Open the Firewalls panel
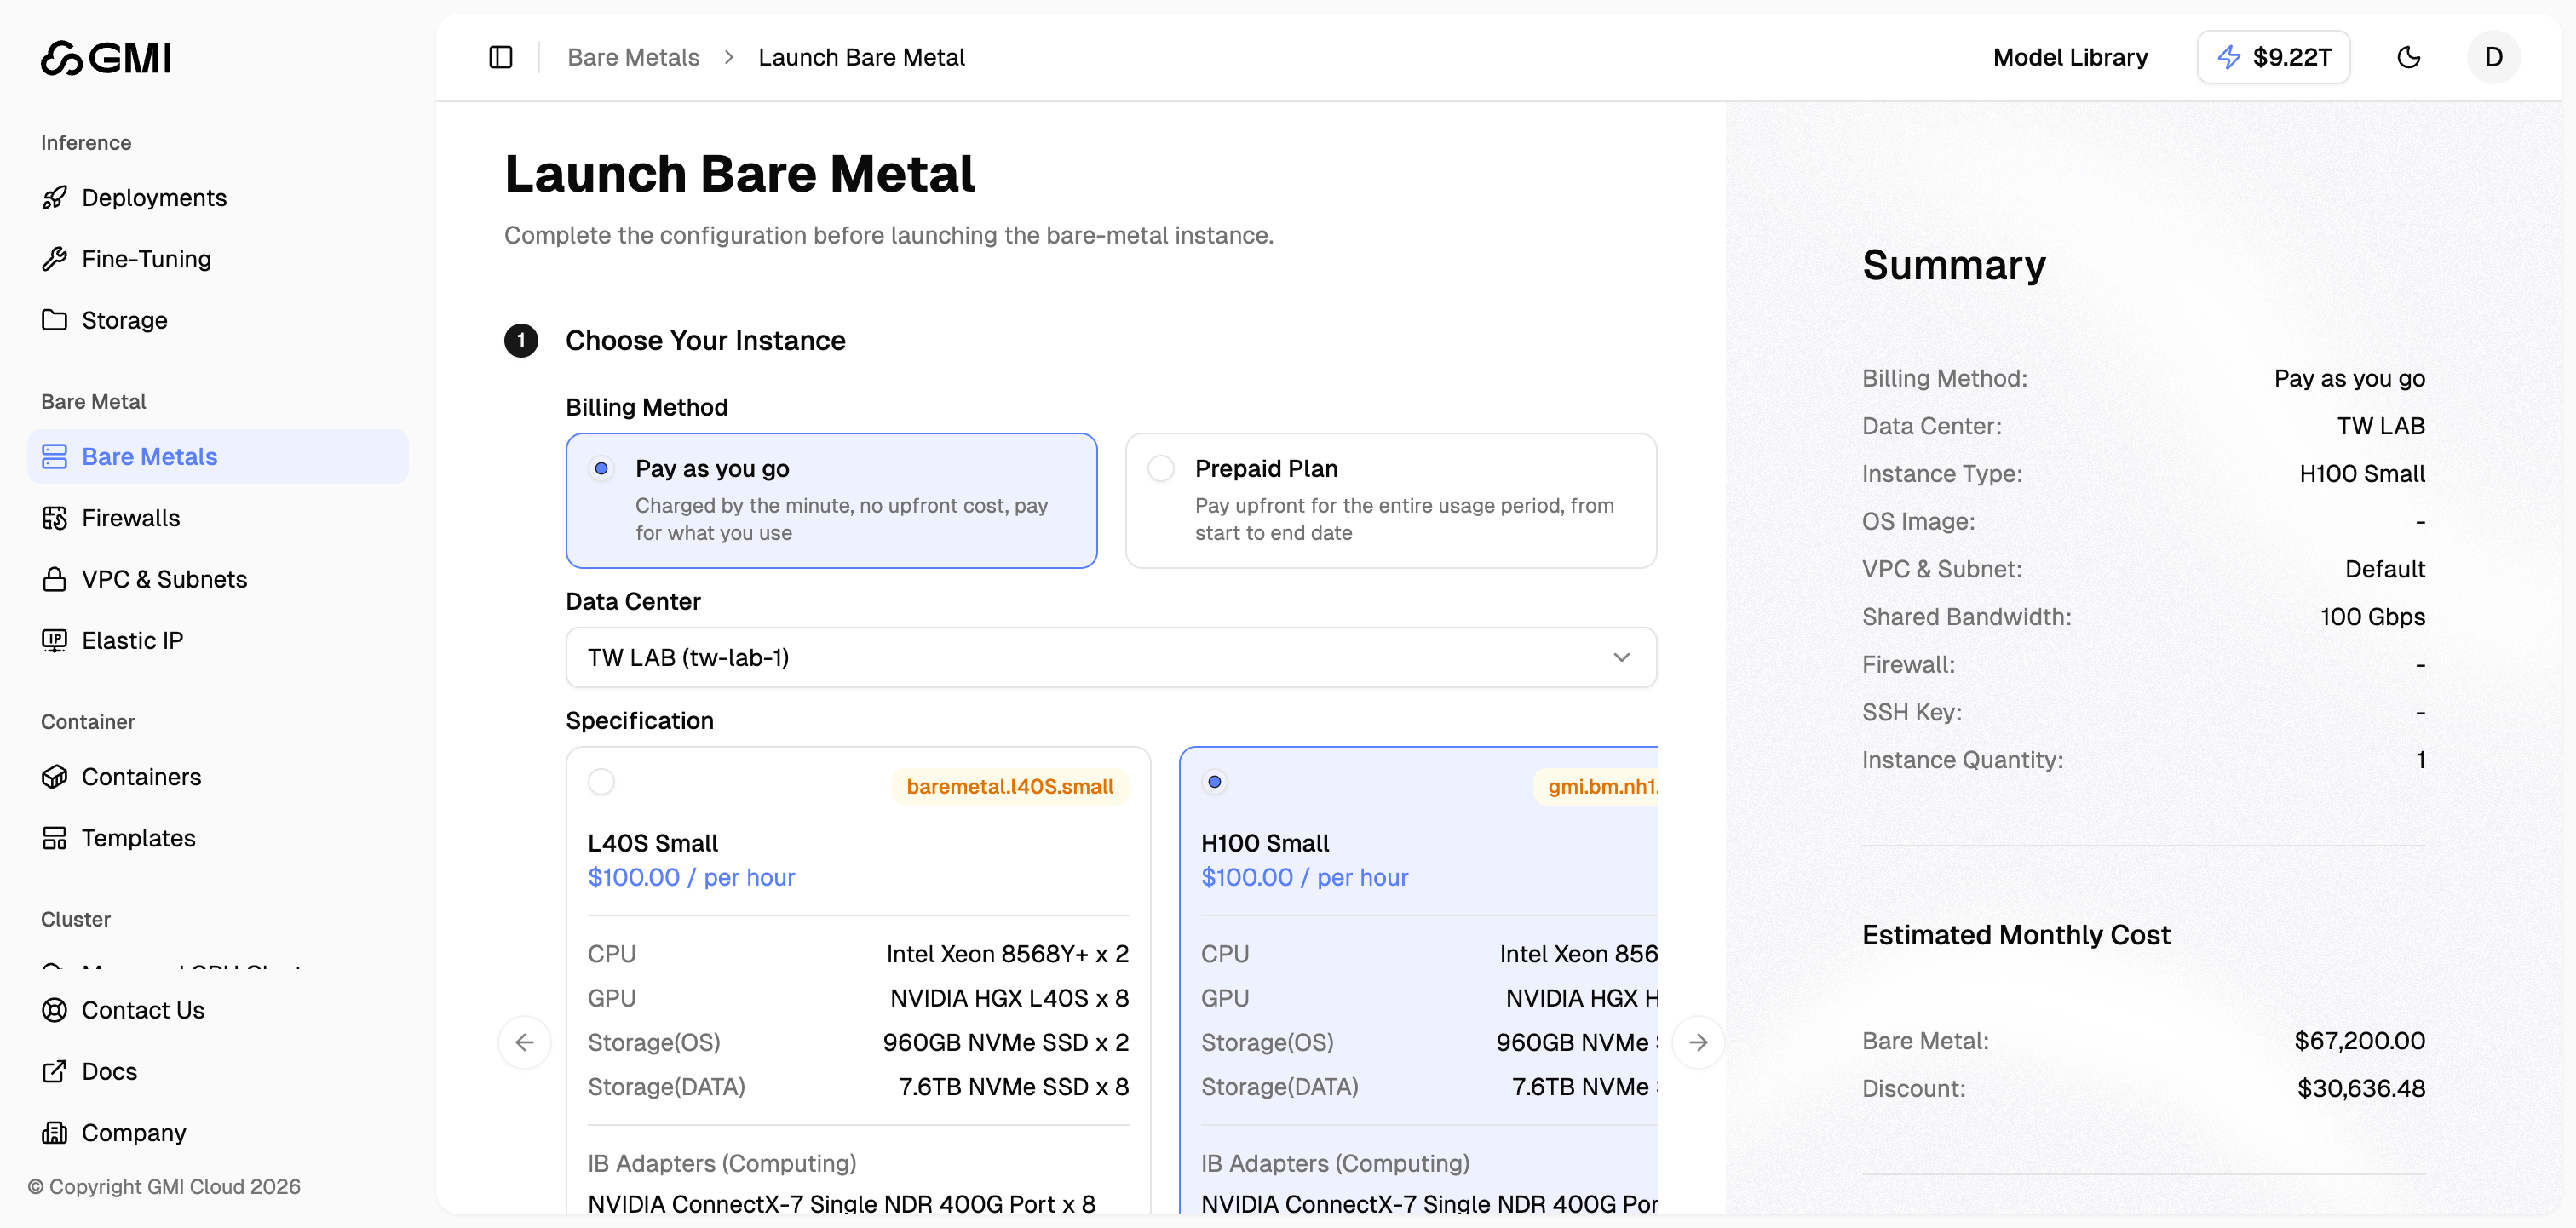Viewport: 2576px width, 1228px height. pos(130,518)
